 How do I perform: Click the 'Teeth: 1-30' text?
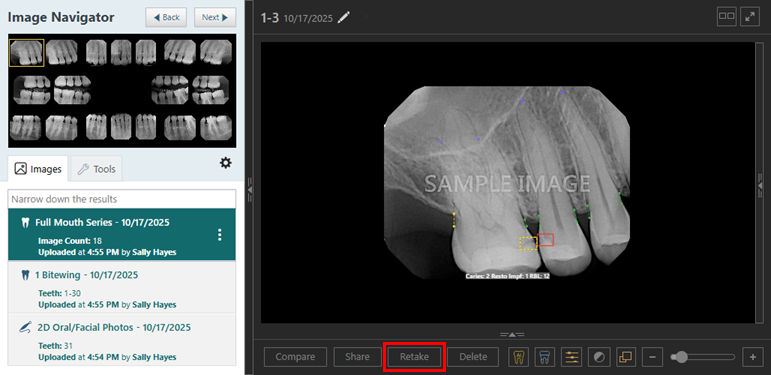coord(60,293)
